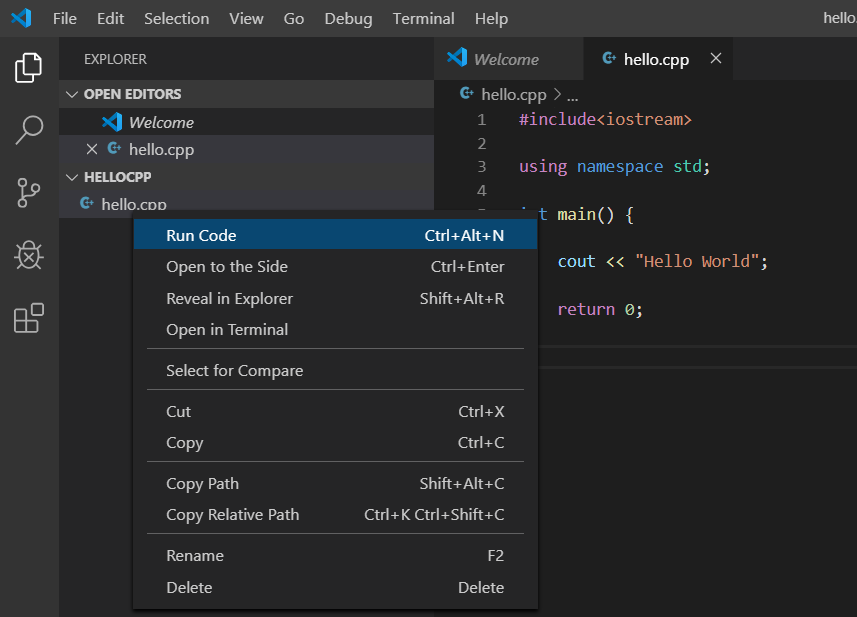This screenshot has height=617, width=857.
Task: Click the C++ file icon on hello.cpp tab
Action: tap(609, 58)
